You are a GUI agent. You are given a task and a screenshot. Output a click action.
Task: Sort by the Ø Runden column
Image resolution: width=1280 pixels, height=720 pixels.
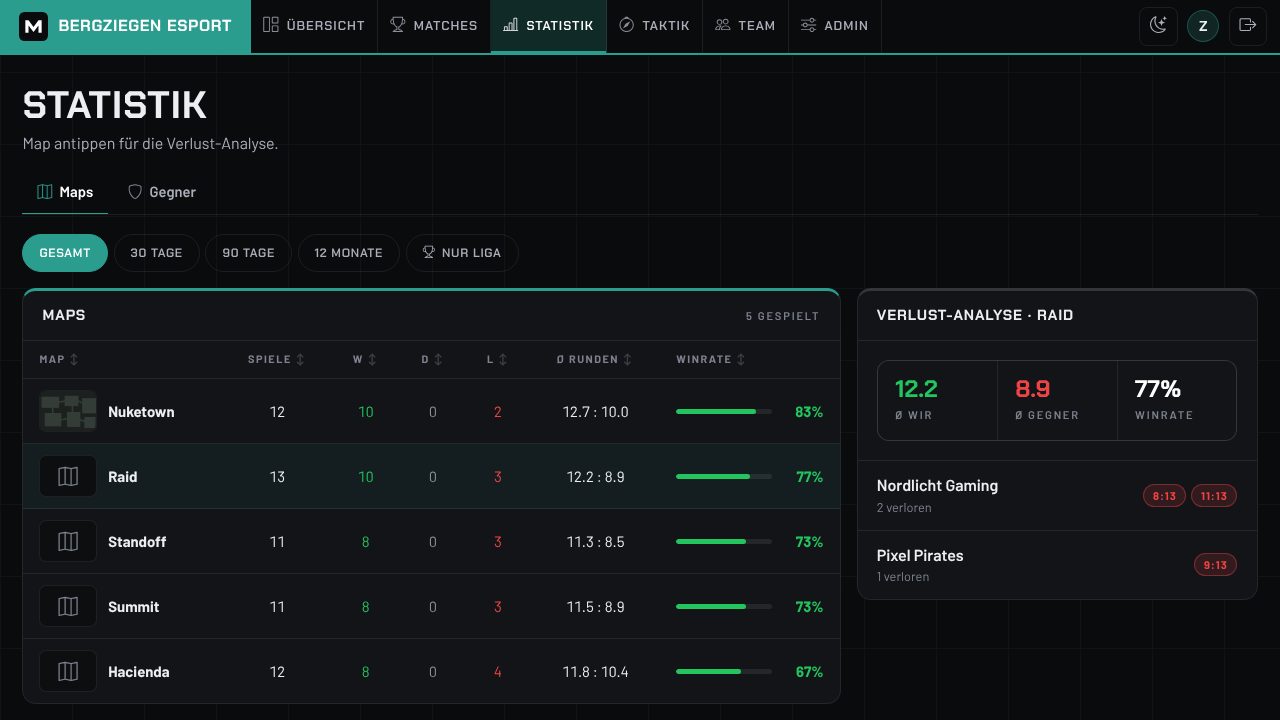tap(595, 360)
